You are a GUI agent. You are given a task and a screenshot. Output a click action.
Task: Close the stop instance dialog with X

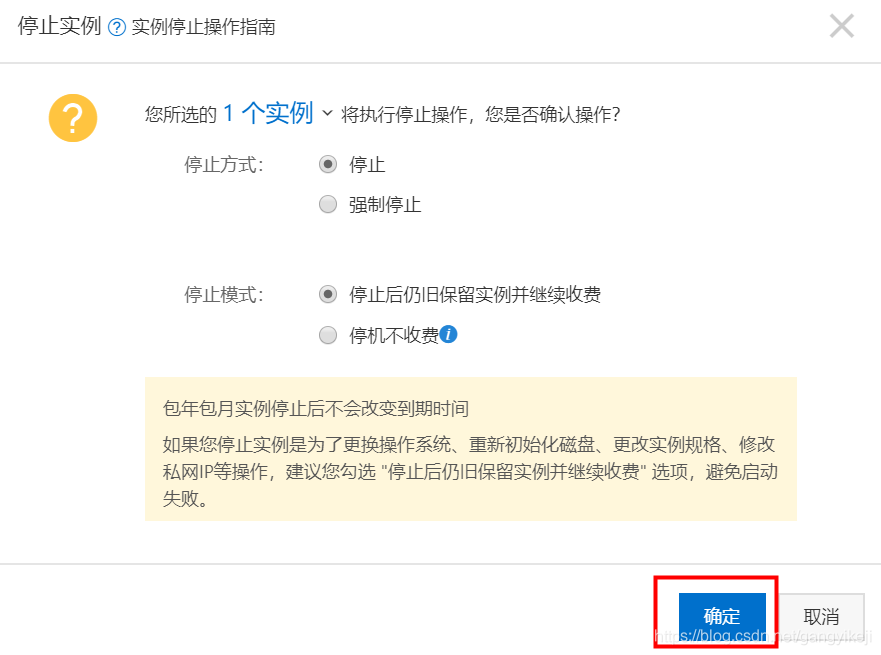(842, 26)
